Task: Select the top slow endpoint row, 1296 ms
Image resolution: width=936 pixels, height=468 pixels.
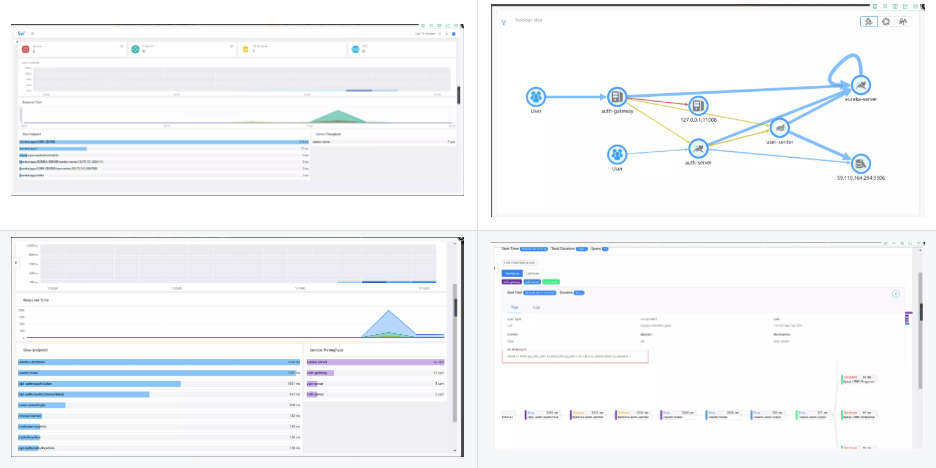Action: pos(159,362)
